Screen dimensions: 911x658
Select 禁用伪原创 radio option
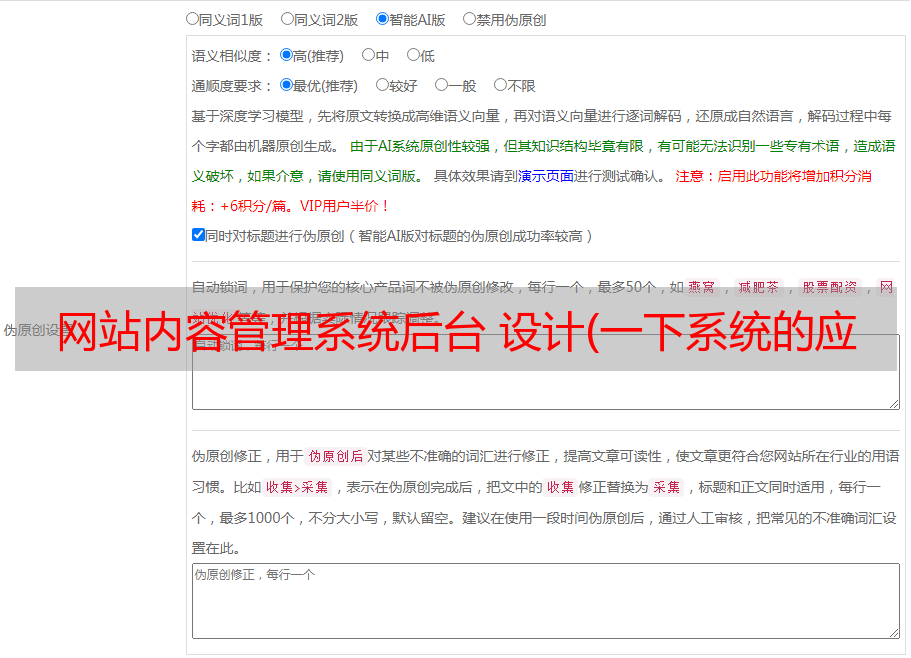(469, 19)
